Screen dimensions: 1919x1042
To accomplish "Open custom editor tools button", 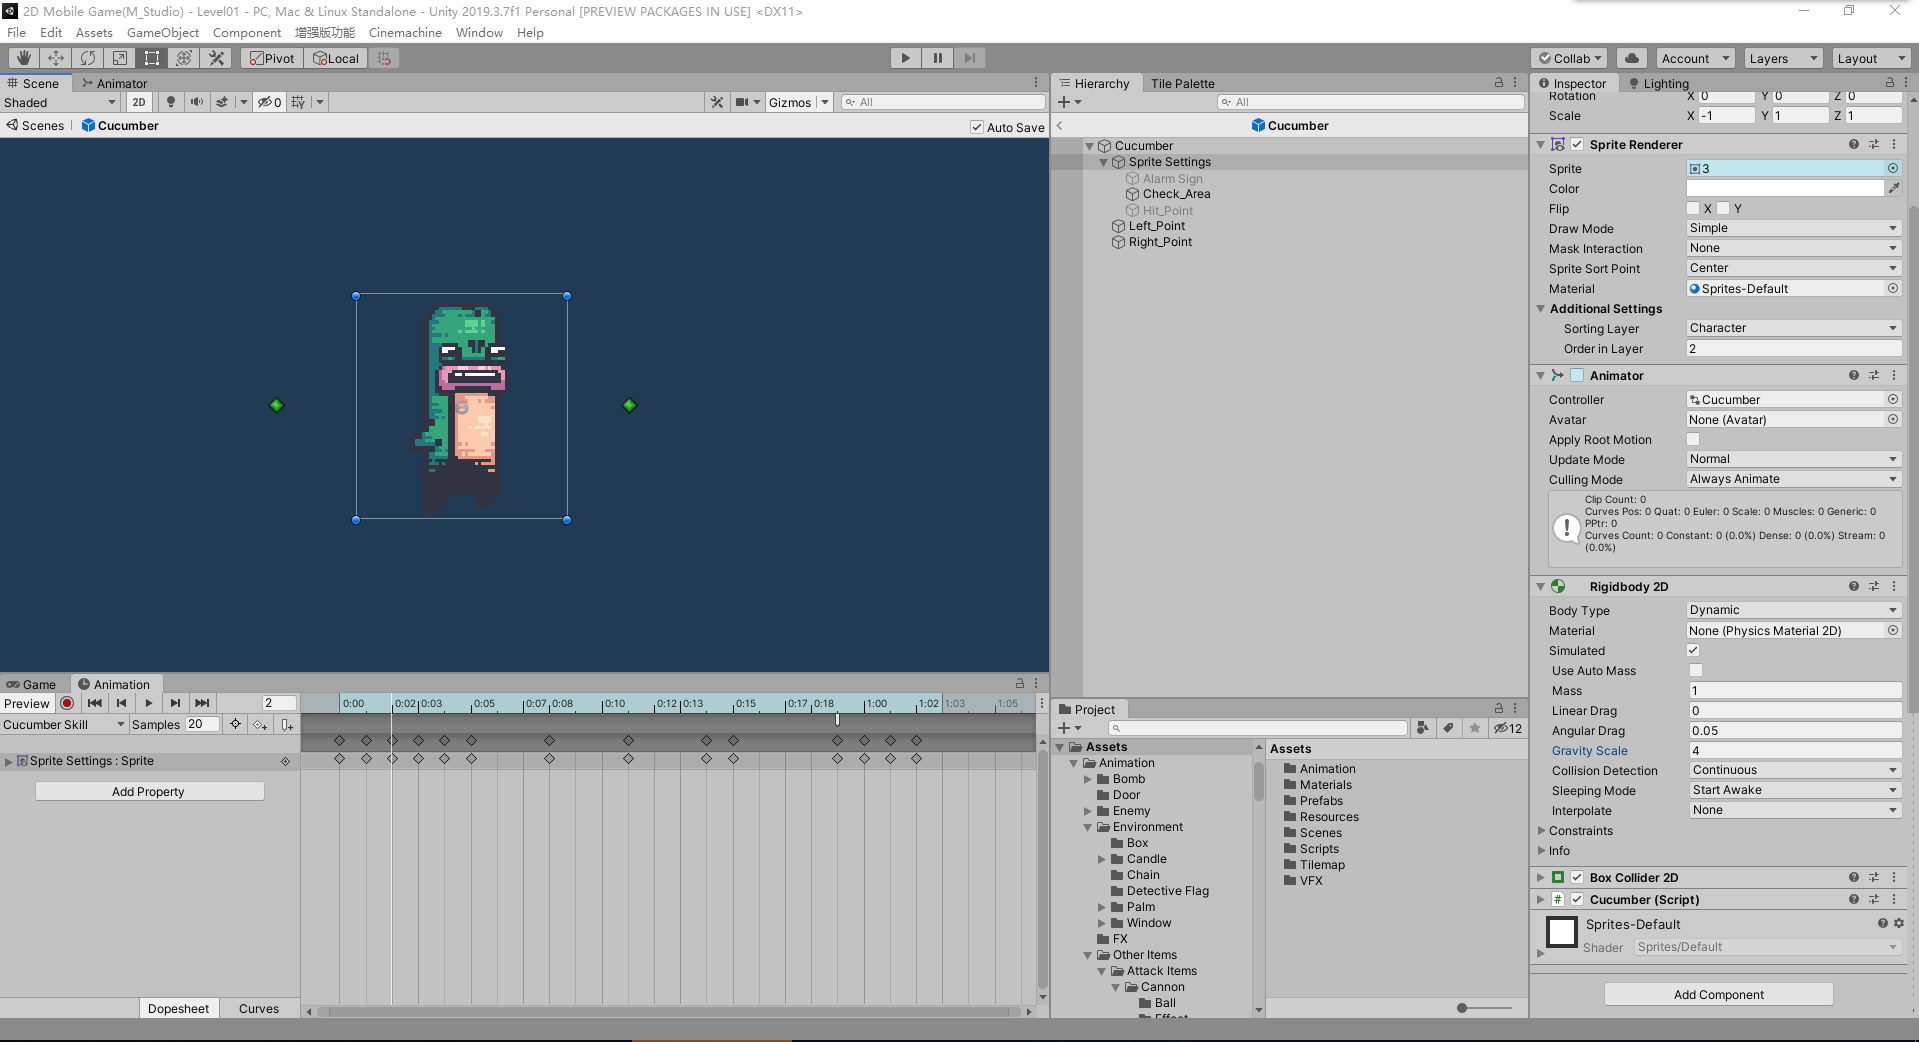I will tap(216, 58).
